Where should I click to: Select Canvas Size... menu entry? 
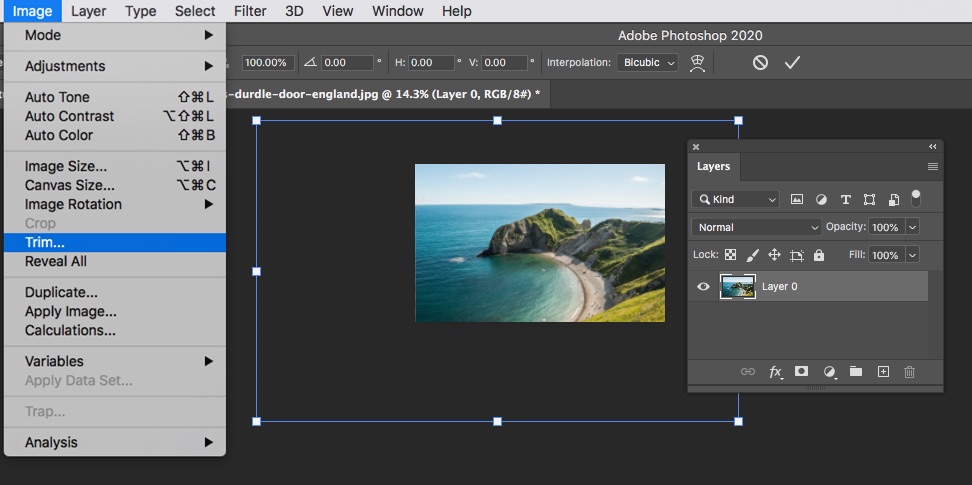pyautogui.click(x=70, y=185)
